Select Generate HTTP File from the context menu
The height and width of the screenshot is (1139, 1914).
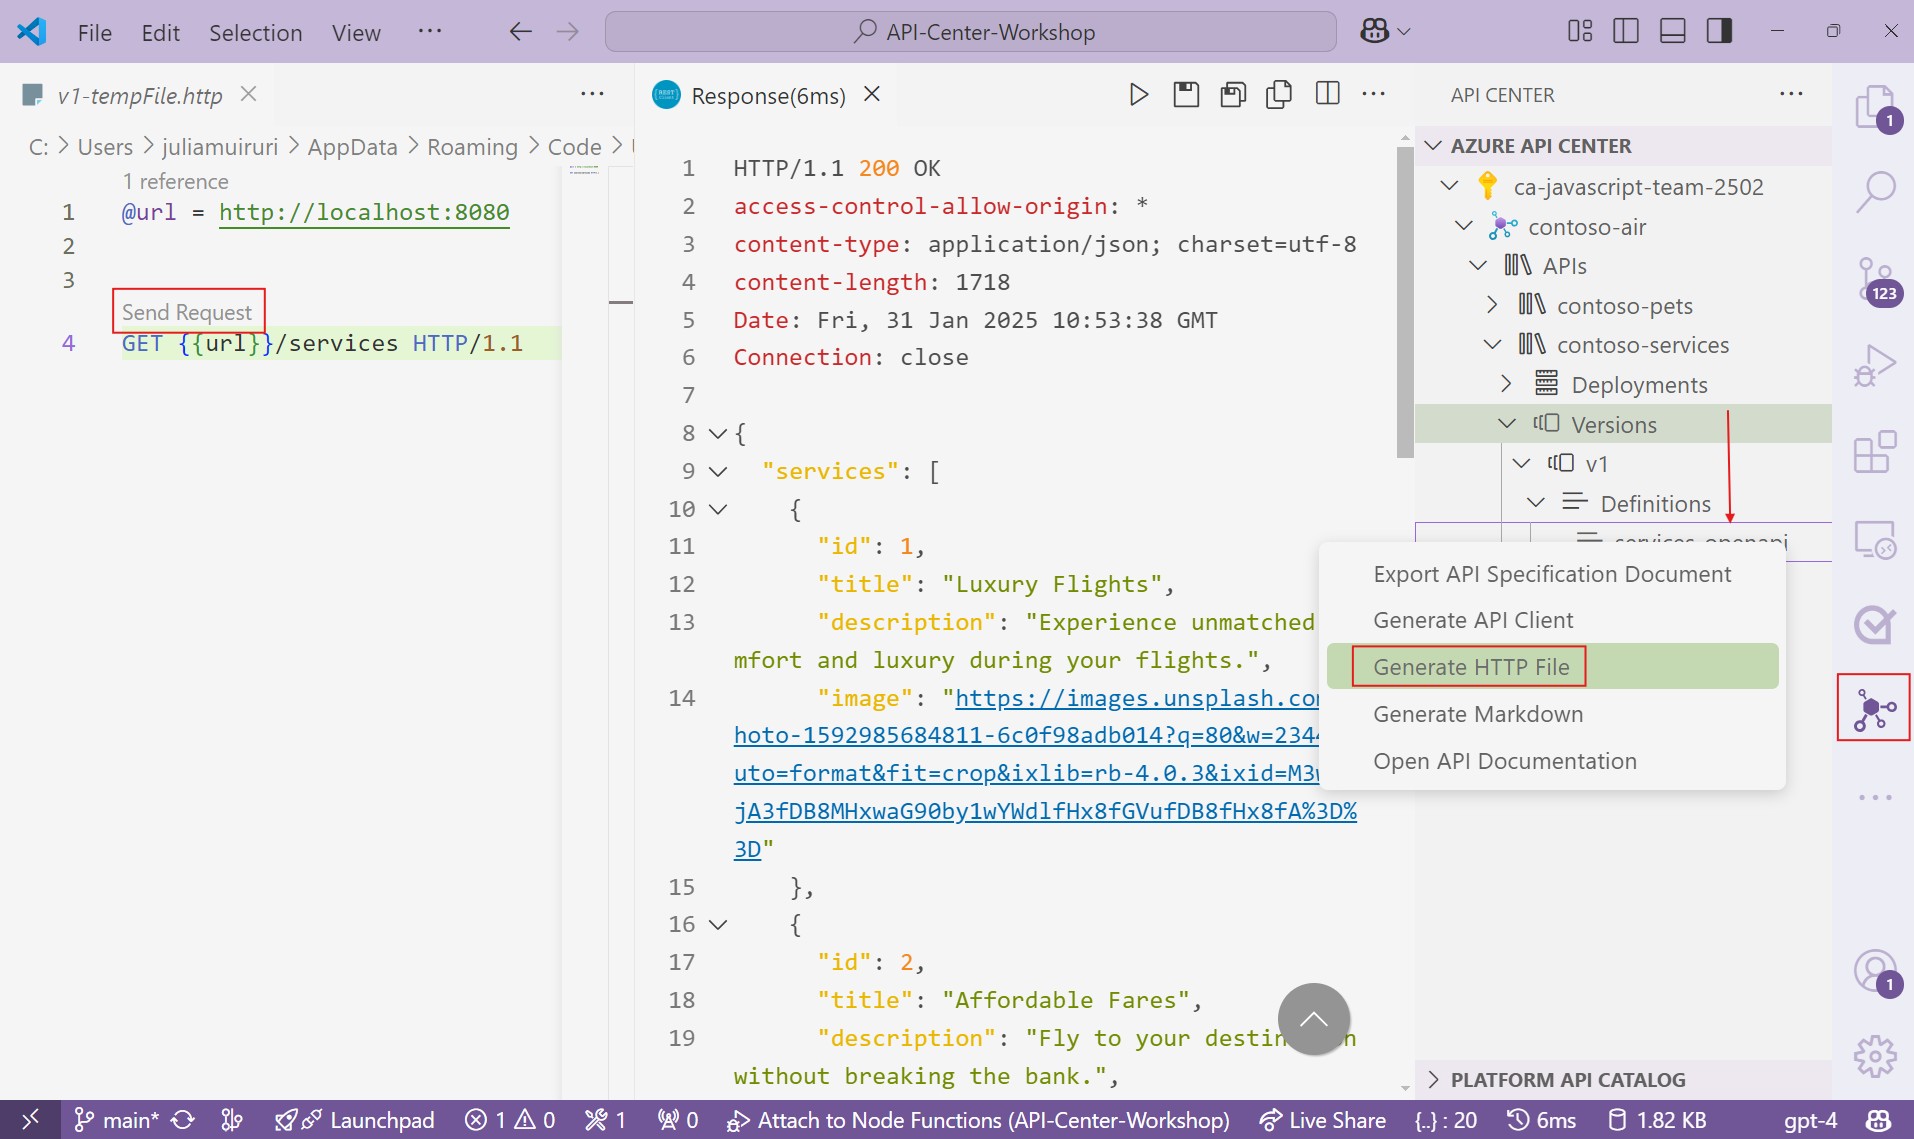click(1552, 667)
